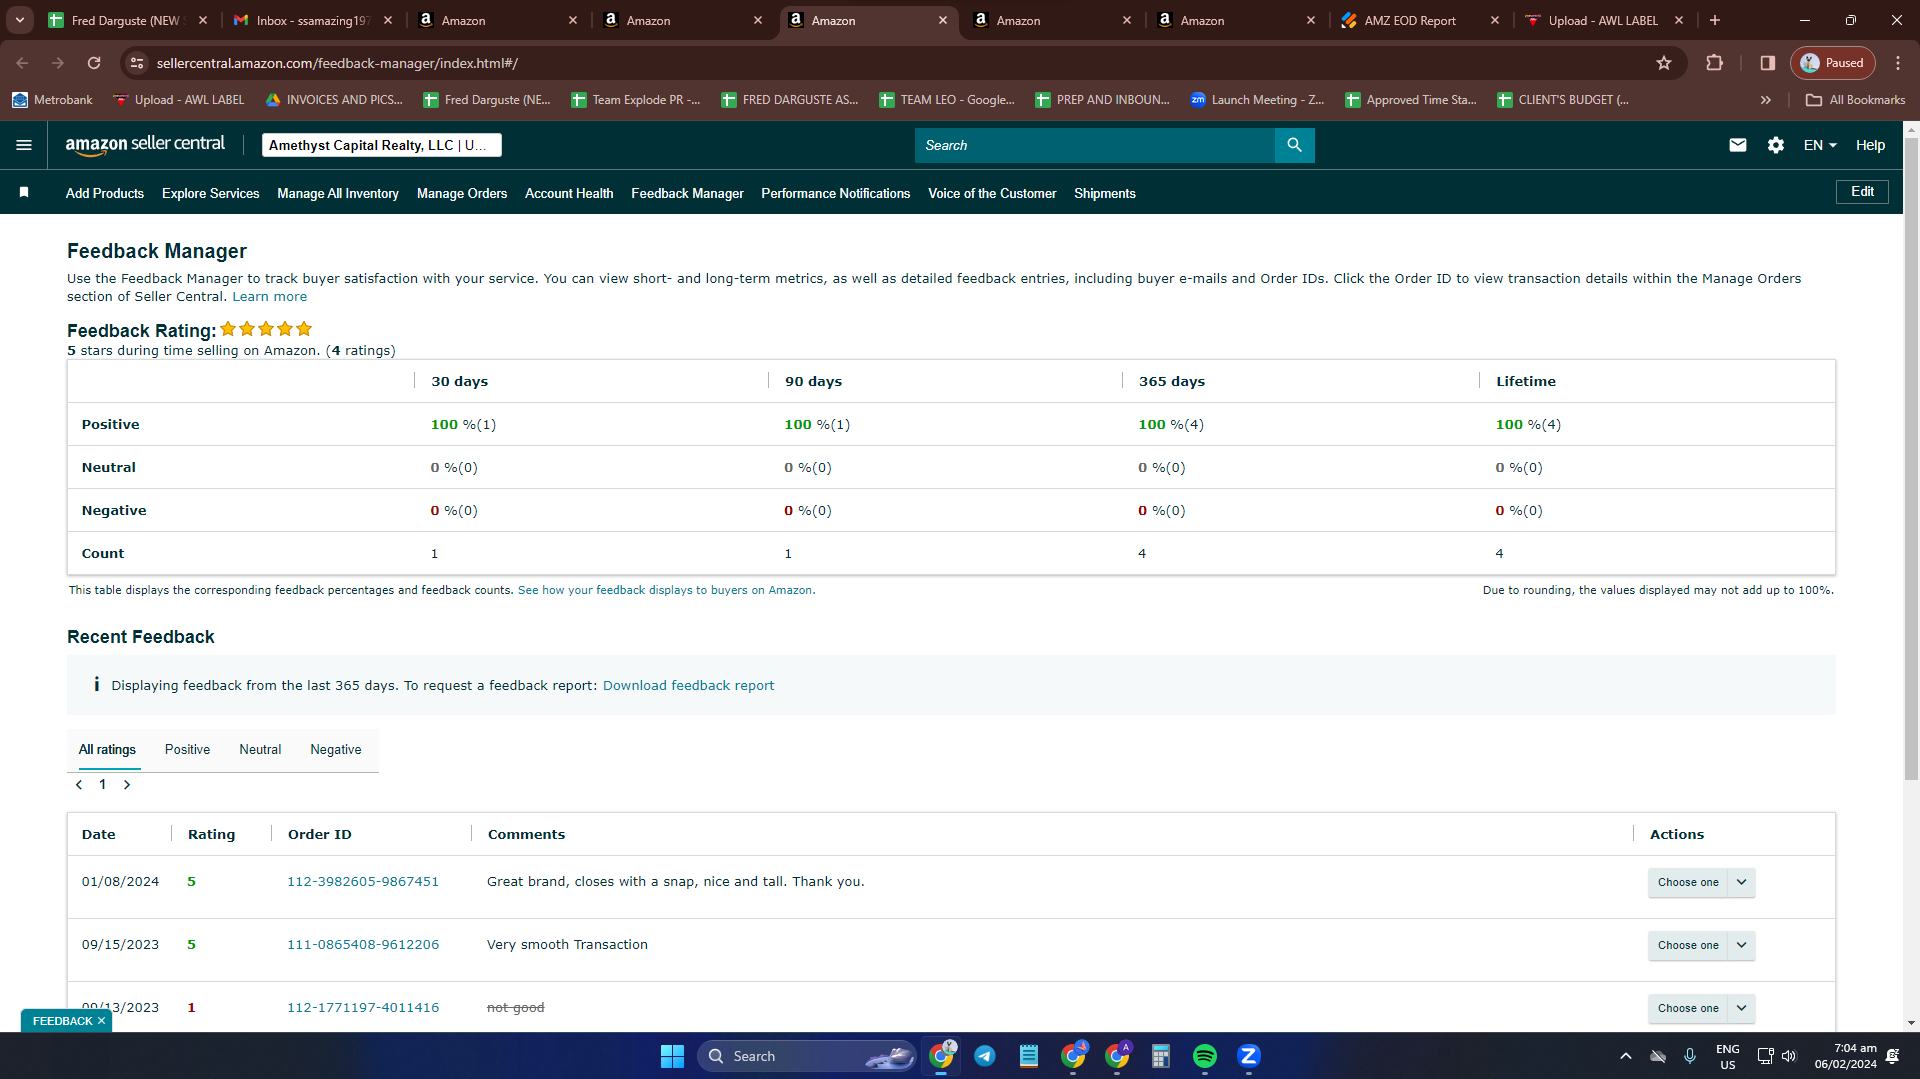Image resolution: width=1920 pixels, height=1079 pixels.
Task: Go to Account Health
Action: [569, 193]
